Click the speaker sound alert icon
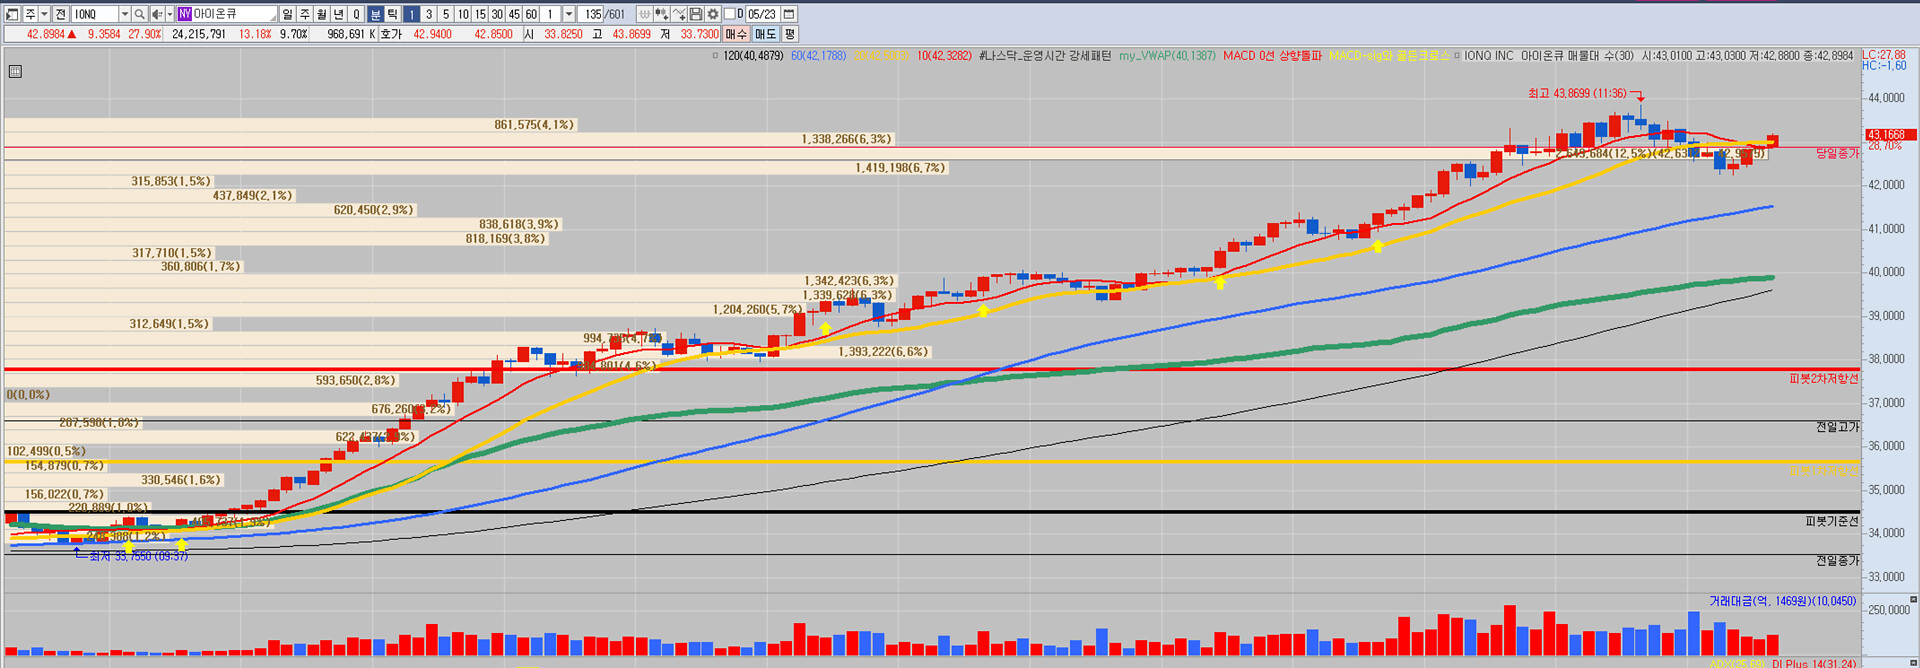 [x=157, y=14]
